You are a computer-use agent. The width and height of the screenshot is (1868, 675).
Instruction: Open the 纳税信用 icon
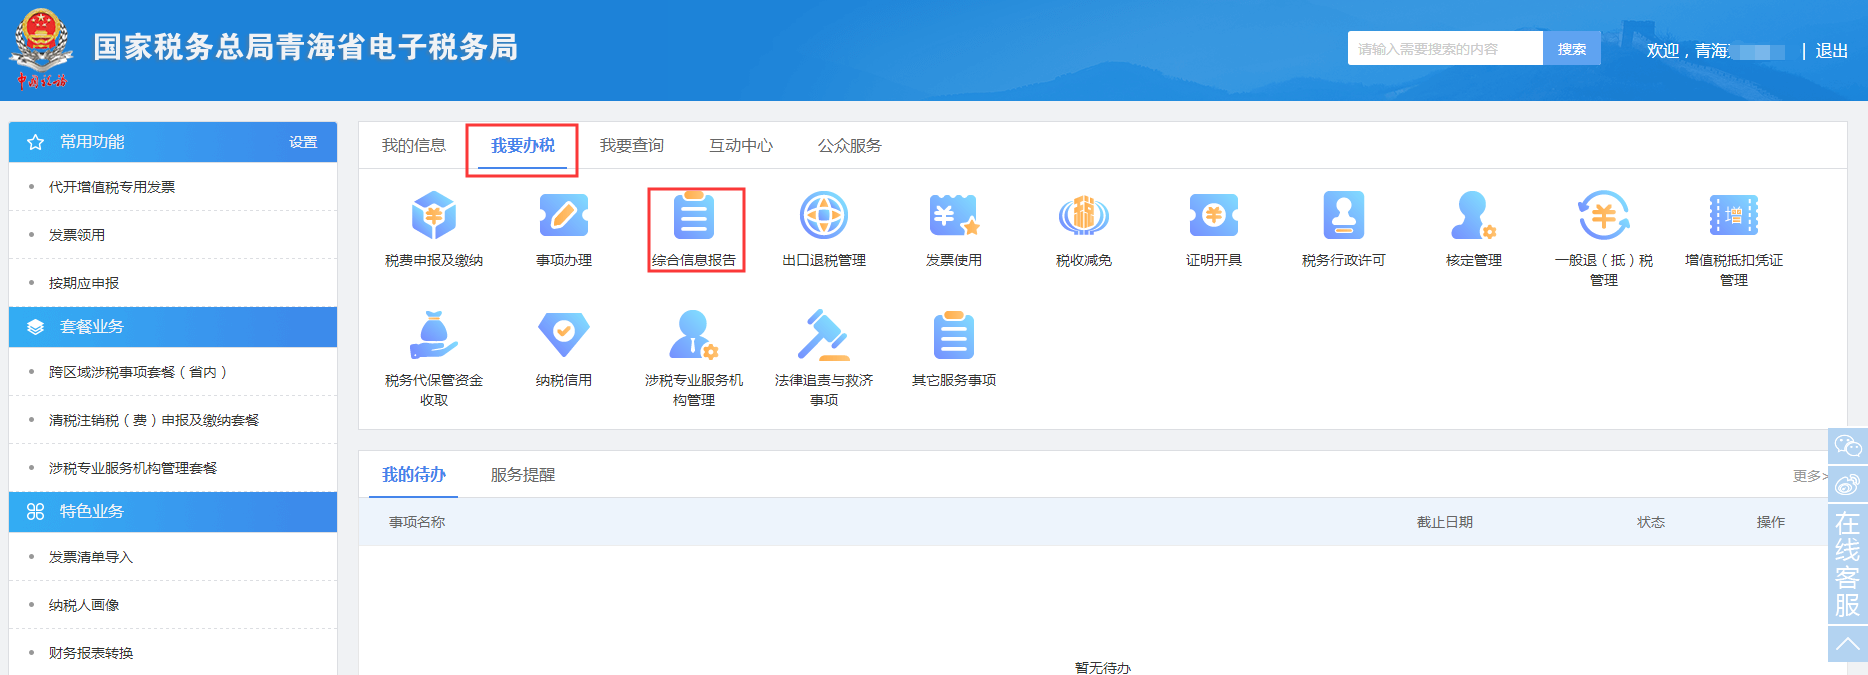pyautogui.click(x=564, y=335)
